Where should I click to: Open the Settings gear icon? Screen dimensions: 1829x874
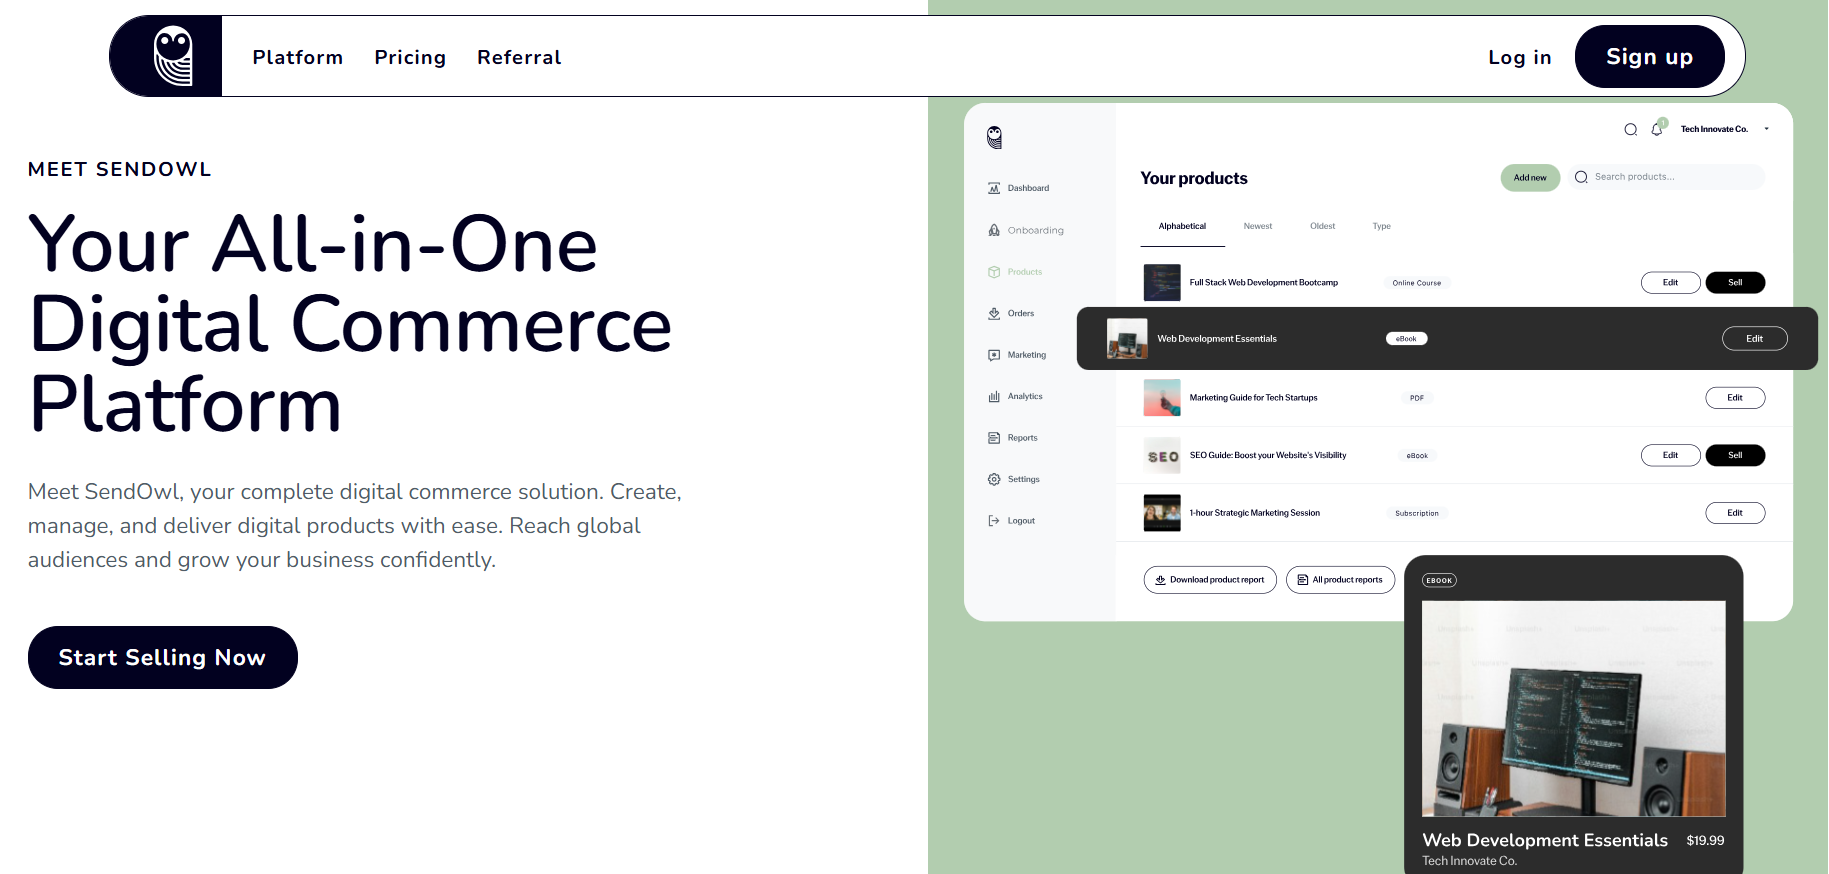click(x=994, y=479)
